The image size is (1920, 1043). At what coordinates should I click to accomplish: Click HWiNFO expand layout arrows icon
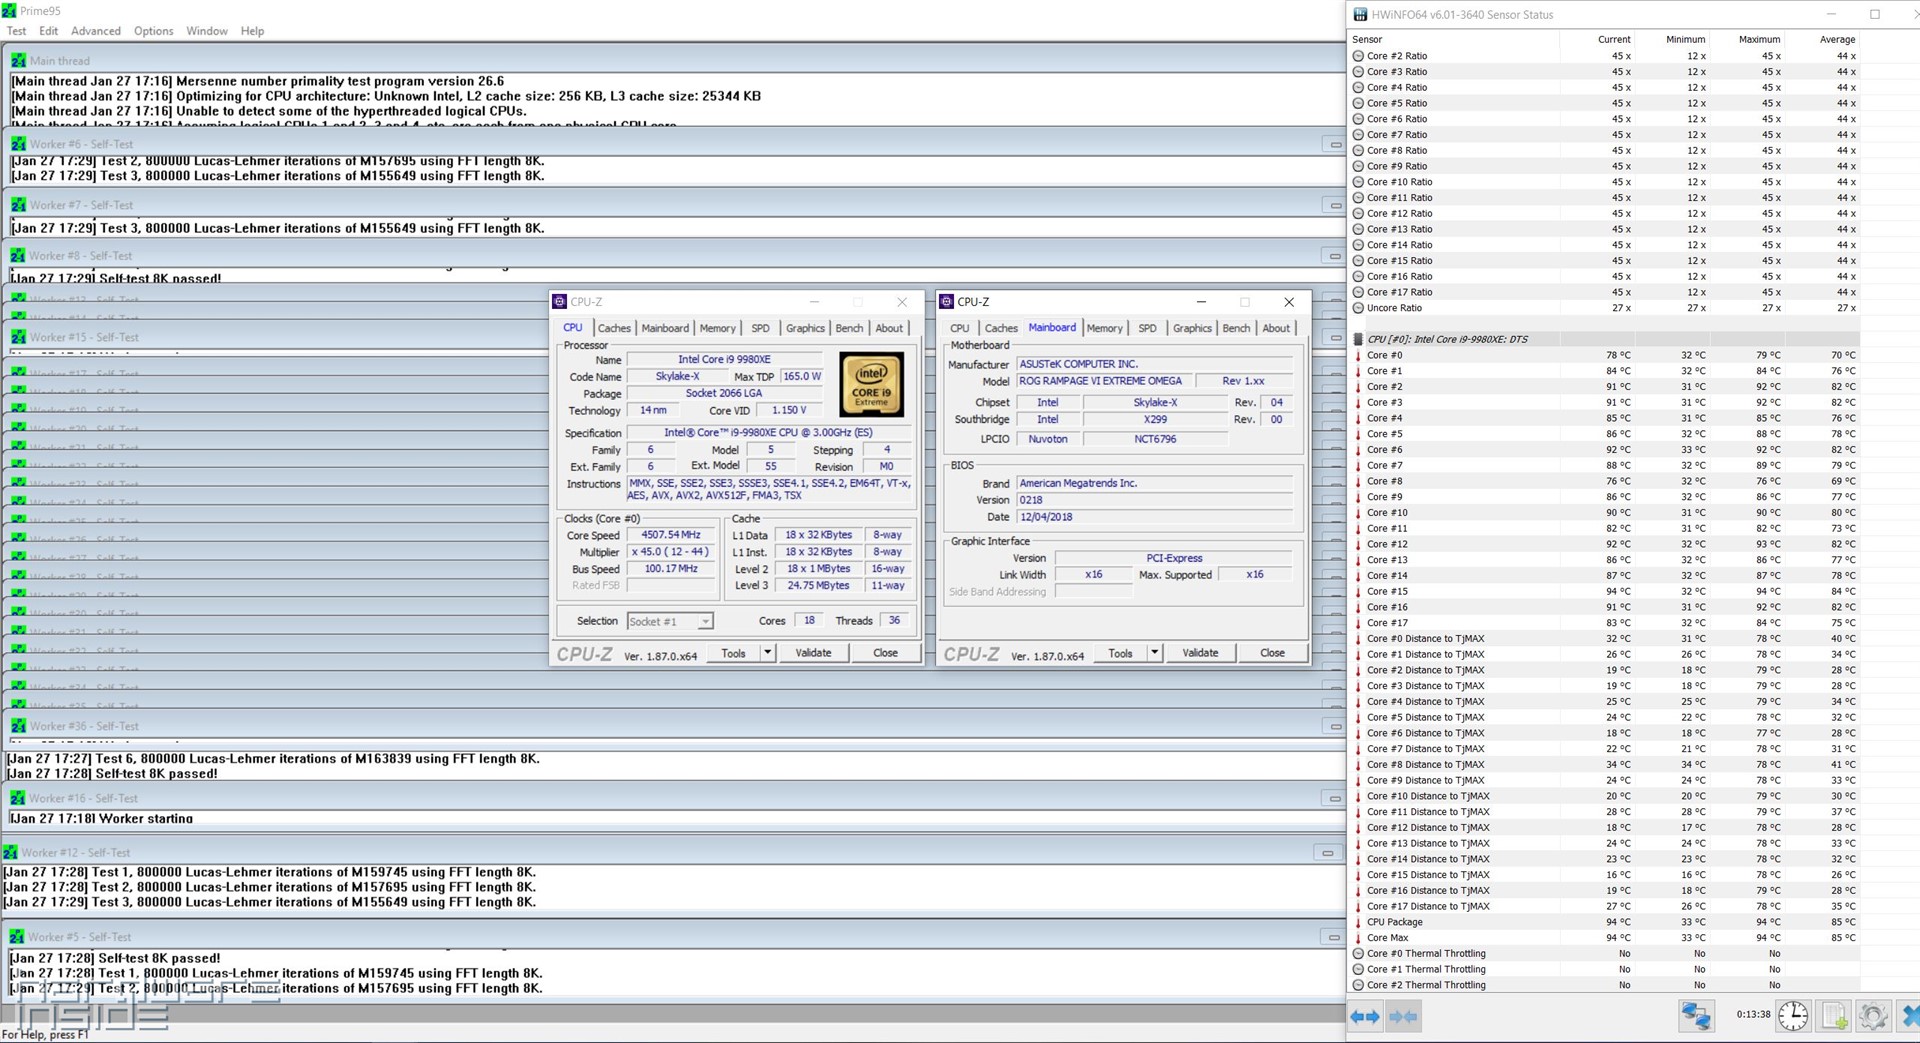(1365, 1016)
